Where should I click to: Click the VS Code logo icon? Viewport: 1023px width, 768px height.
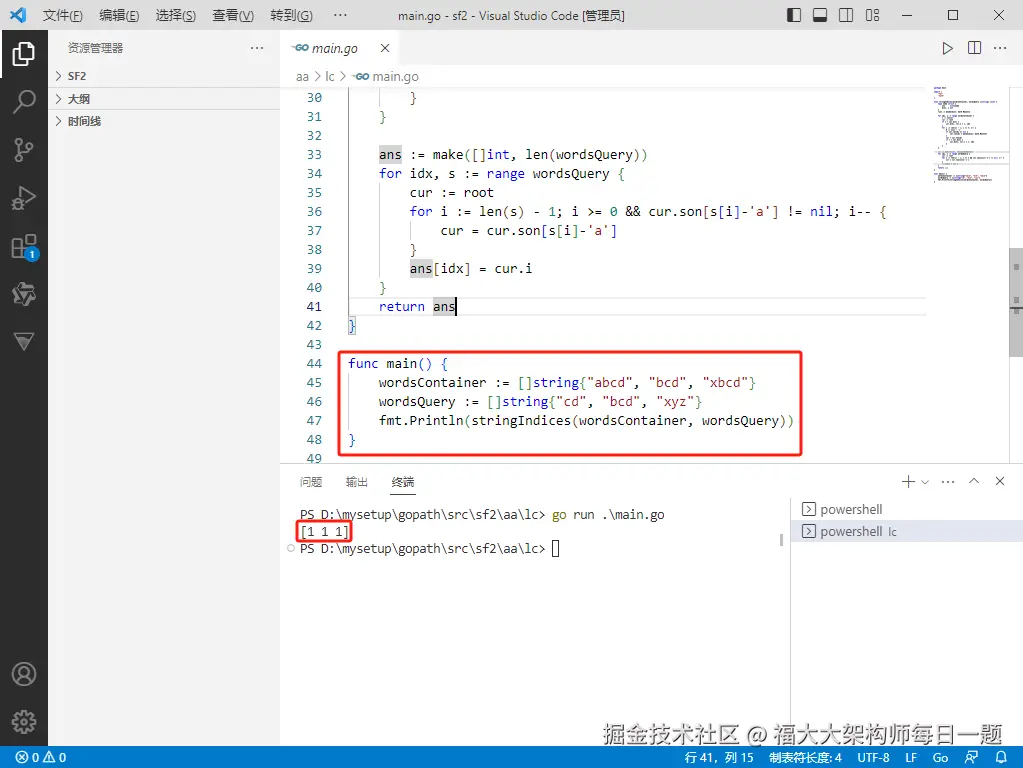point(18,15)
